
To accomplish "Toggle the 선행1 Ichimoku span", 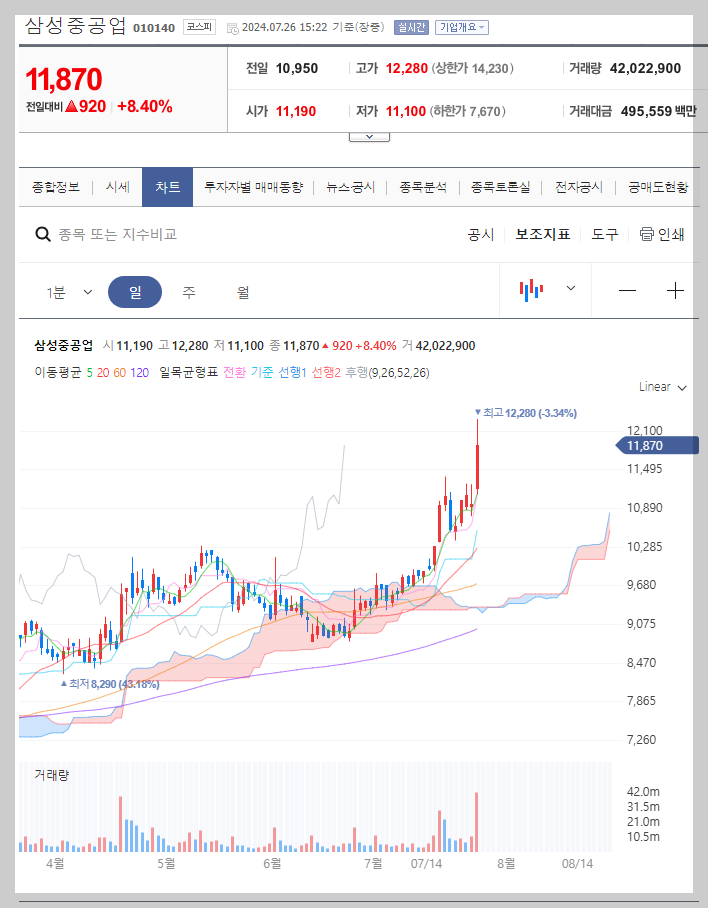I will [x=292, y=372].
